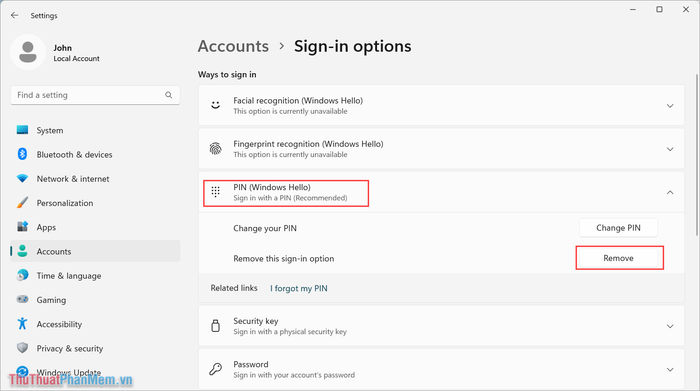Image resolution: width=700 pixels, height=391 pixels.
Task: Click the Gaming controller icon
Action: pos(22,299)
